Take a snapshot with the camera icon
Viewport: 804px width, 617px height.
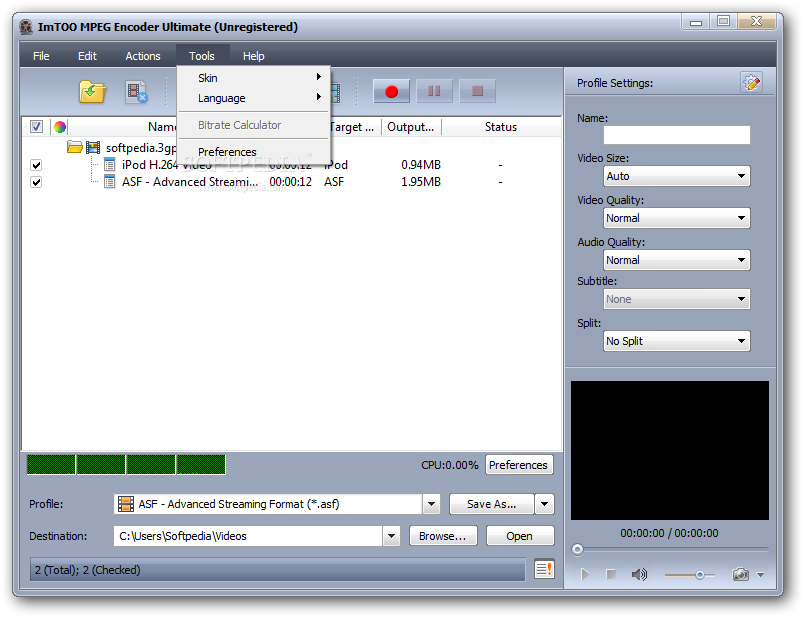(740, 574)
